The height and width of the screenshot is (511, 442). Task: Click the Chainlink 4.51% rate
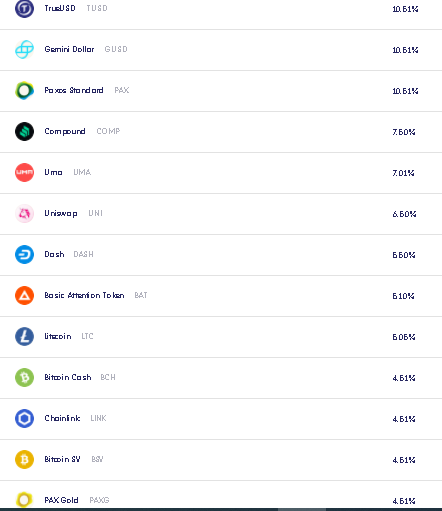click(404, 419)
